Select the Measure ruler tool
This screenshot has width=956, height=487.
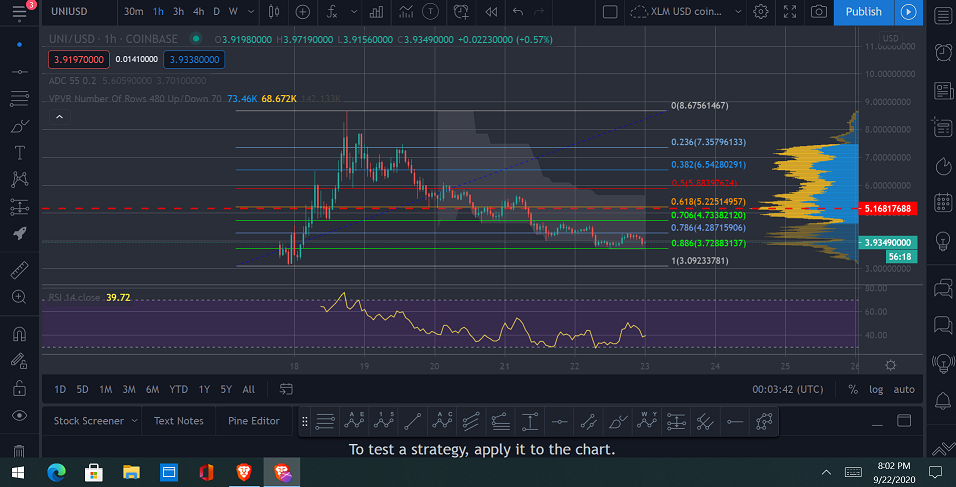click(20, 270)
